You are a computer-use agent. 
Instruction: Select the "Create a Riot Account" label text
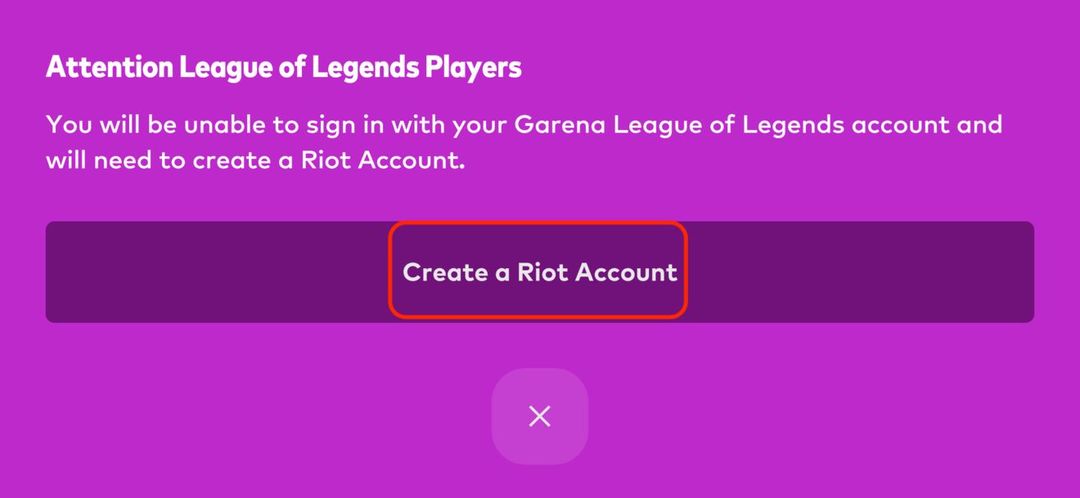coord(539,272)
